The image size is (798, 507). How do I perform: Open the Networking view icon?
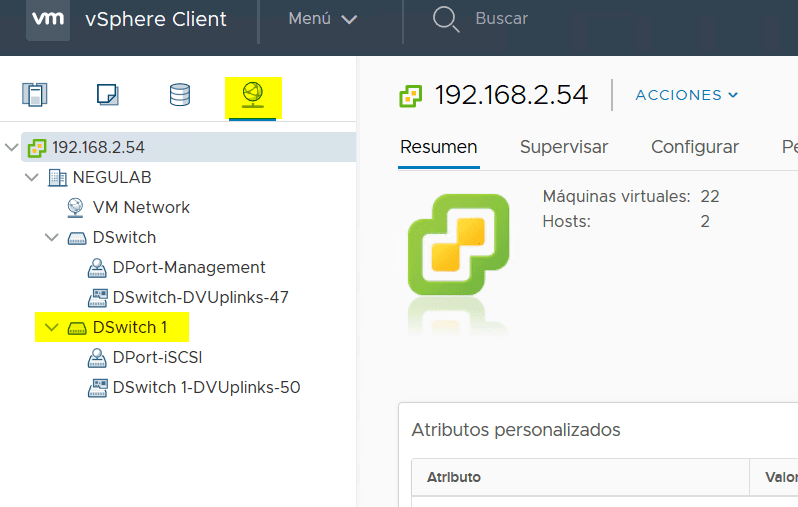(252, 95)
